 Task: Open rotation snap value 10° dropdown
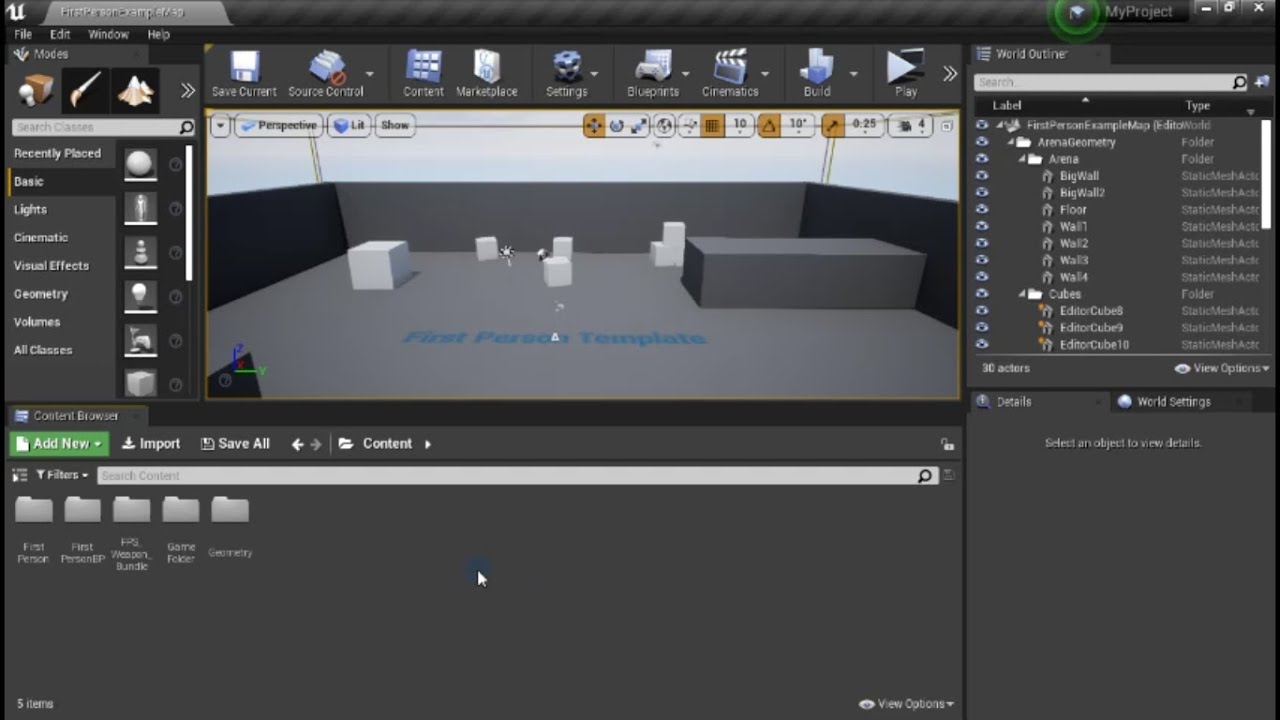[x=798, y=125]
